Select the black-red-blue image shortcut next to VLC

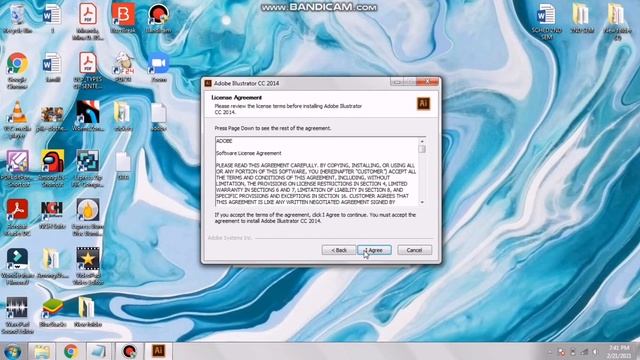pyautogui.click(x=88, y=116)
